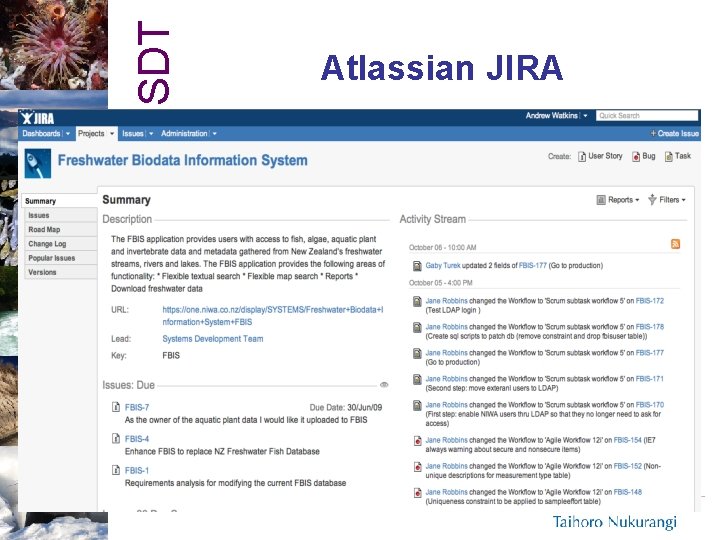Click the Andrew Watkins username
Screen dimensions: 720x540
click(x=551, y=116)
